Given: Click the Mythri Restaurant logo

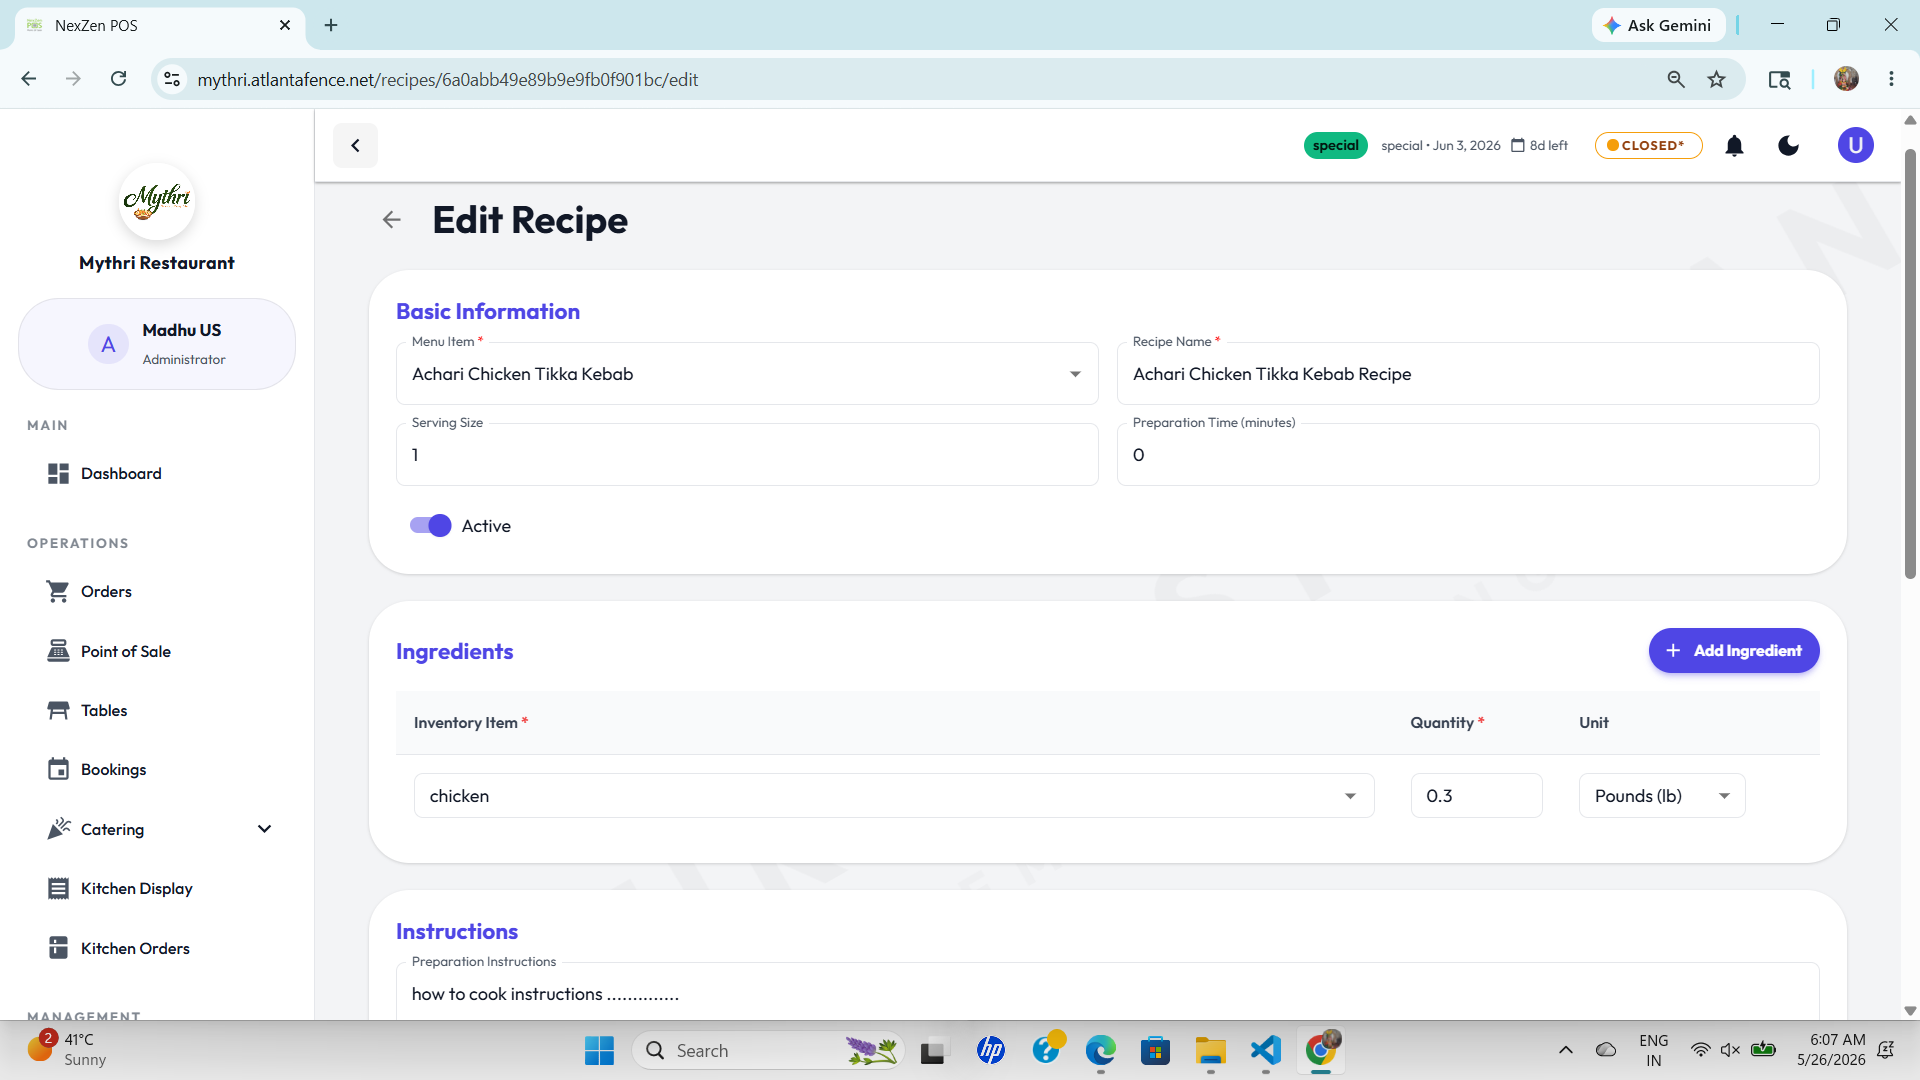Looking at the screenshot, I should 157,201.
